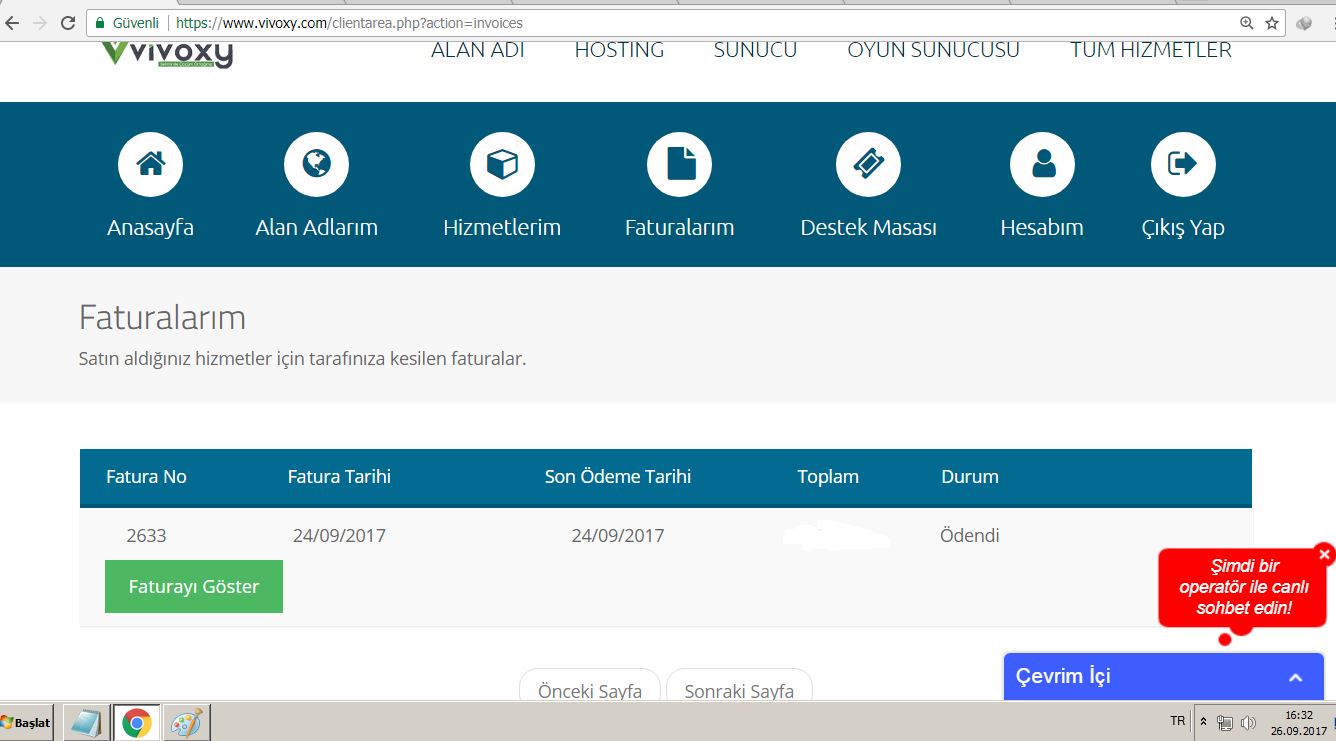Viewport: 1336px width, 741px height.
Task: Close the red live chat bubble
Action: pos(1324,553)
